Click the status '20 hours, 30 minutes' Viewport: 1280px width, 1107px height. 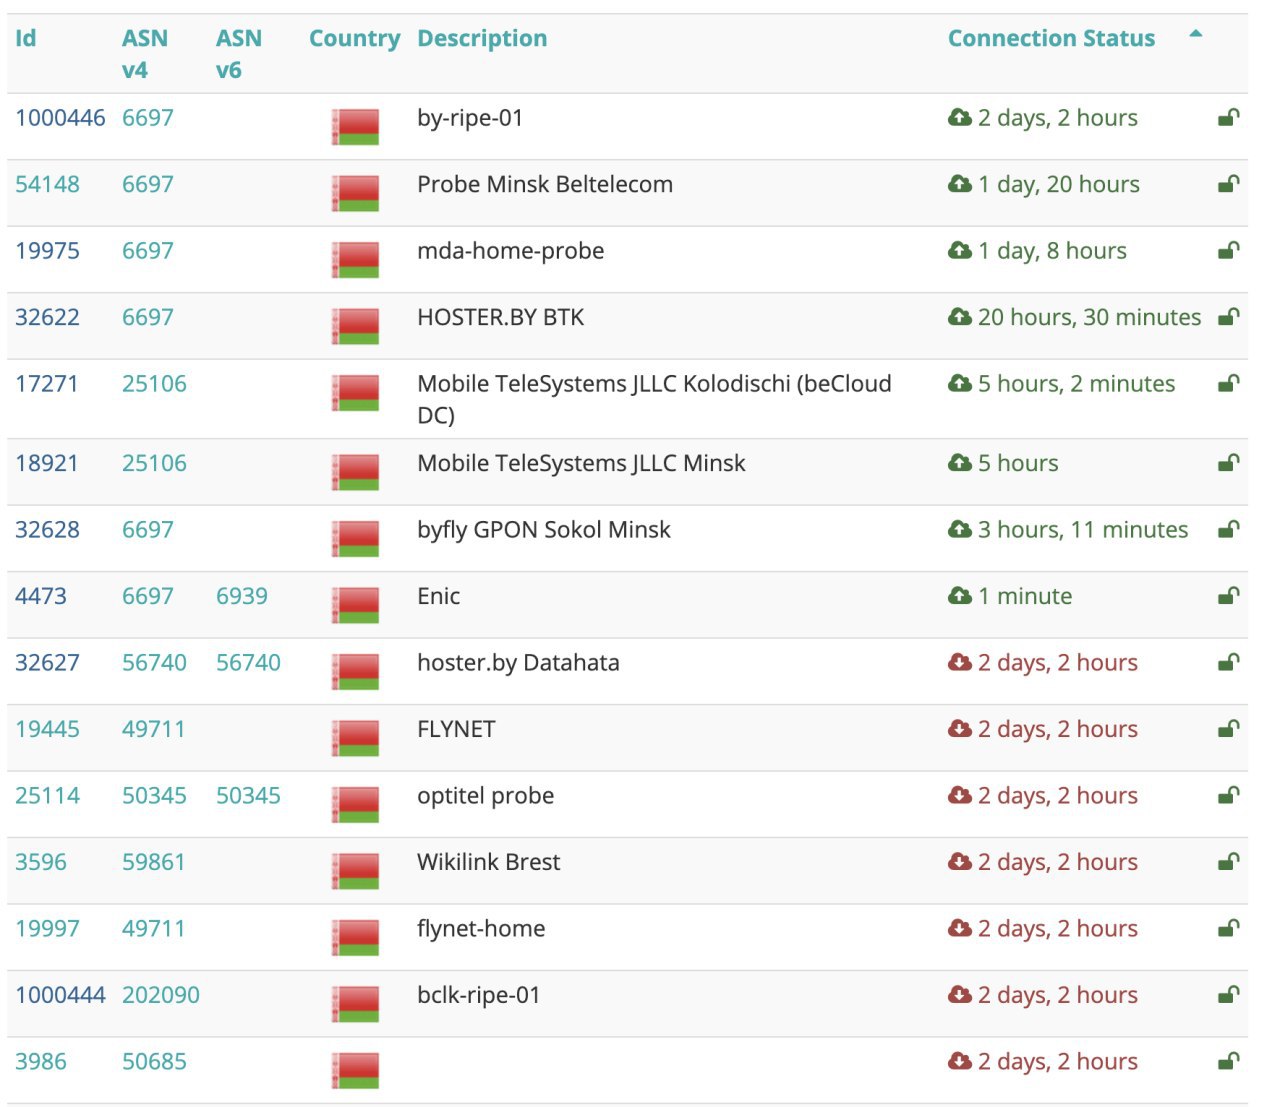[1090, 317]
